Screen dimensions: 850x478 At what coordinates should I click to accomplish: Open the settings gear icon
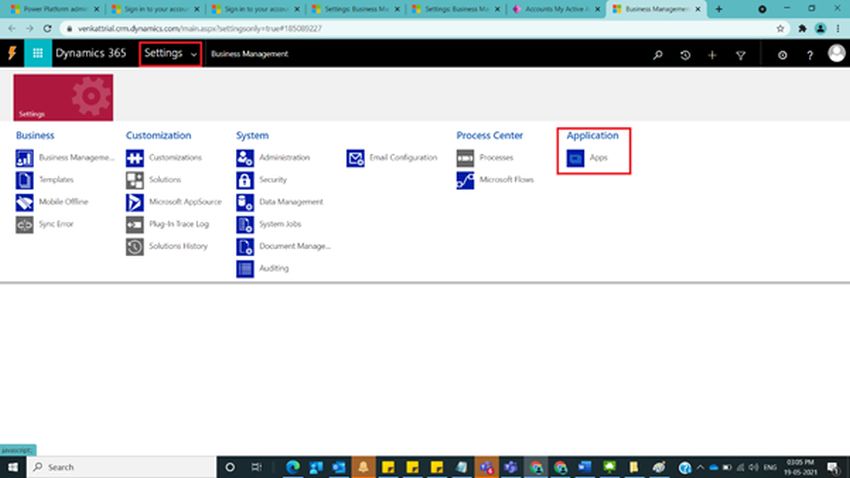[782, 55]
